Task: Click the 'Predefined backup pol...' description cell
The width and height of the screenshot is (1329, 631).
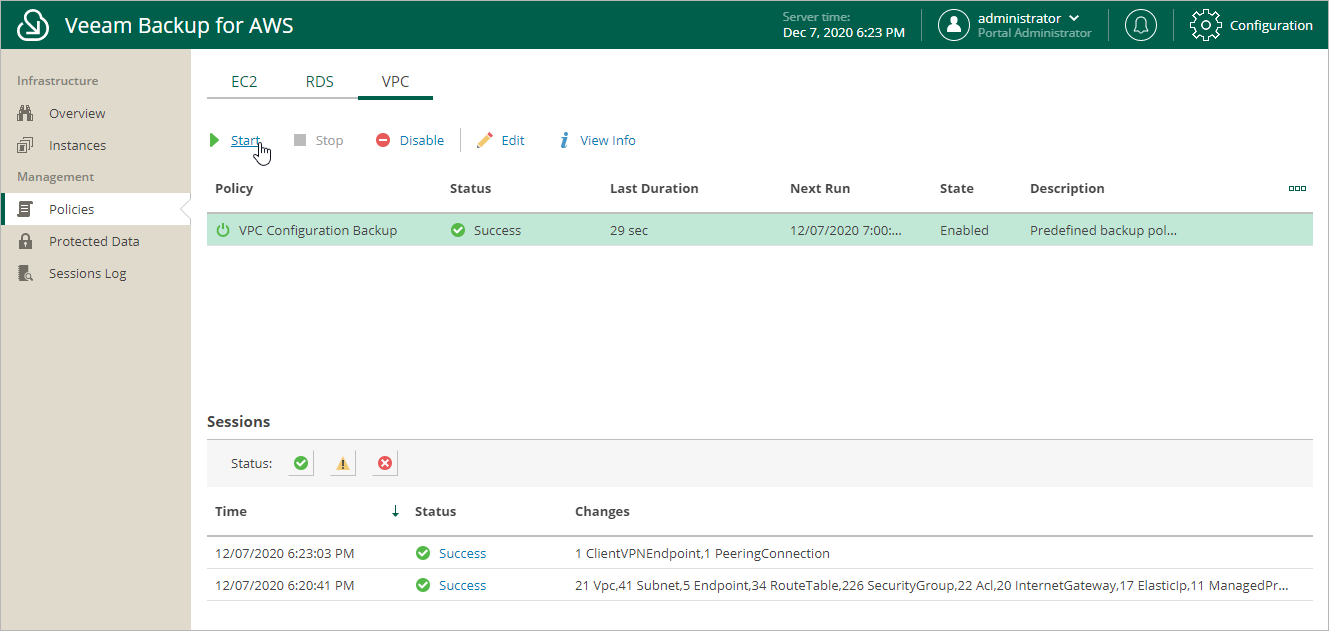Action: [x=1103, y=230]
